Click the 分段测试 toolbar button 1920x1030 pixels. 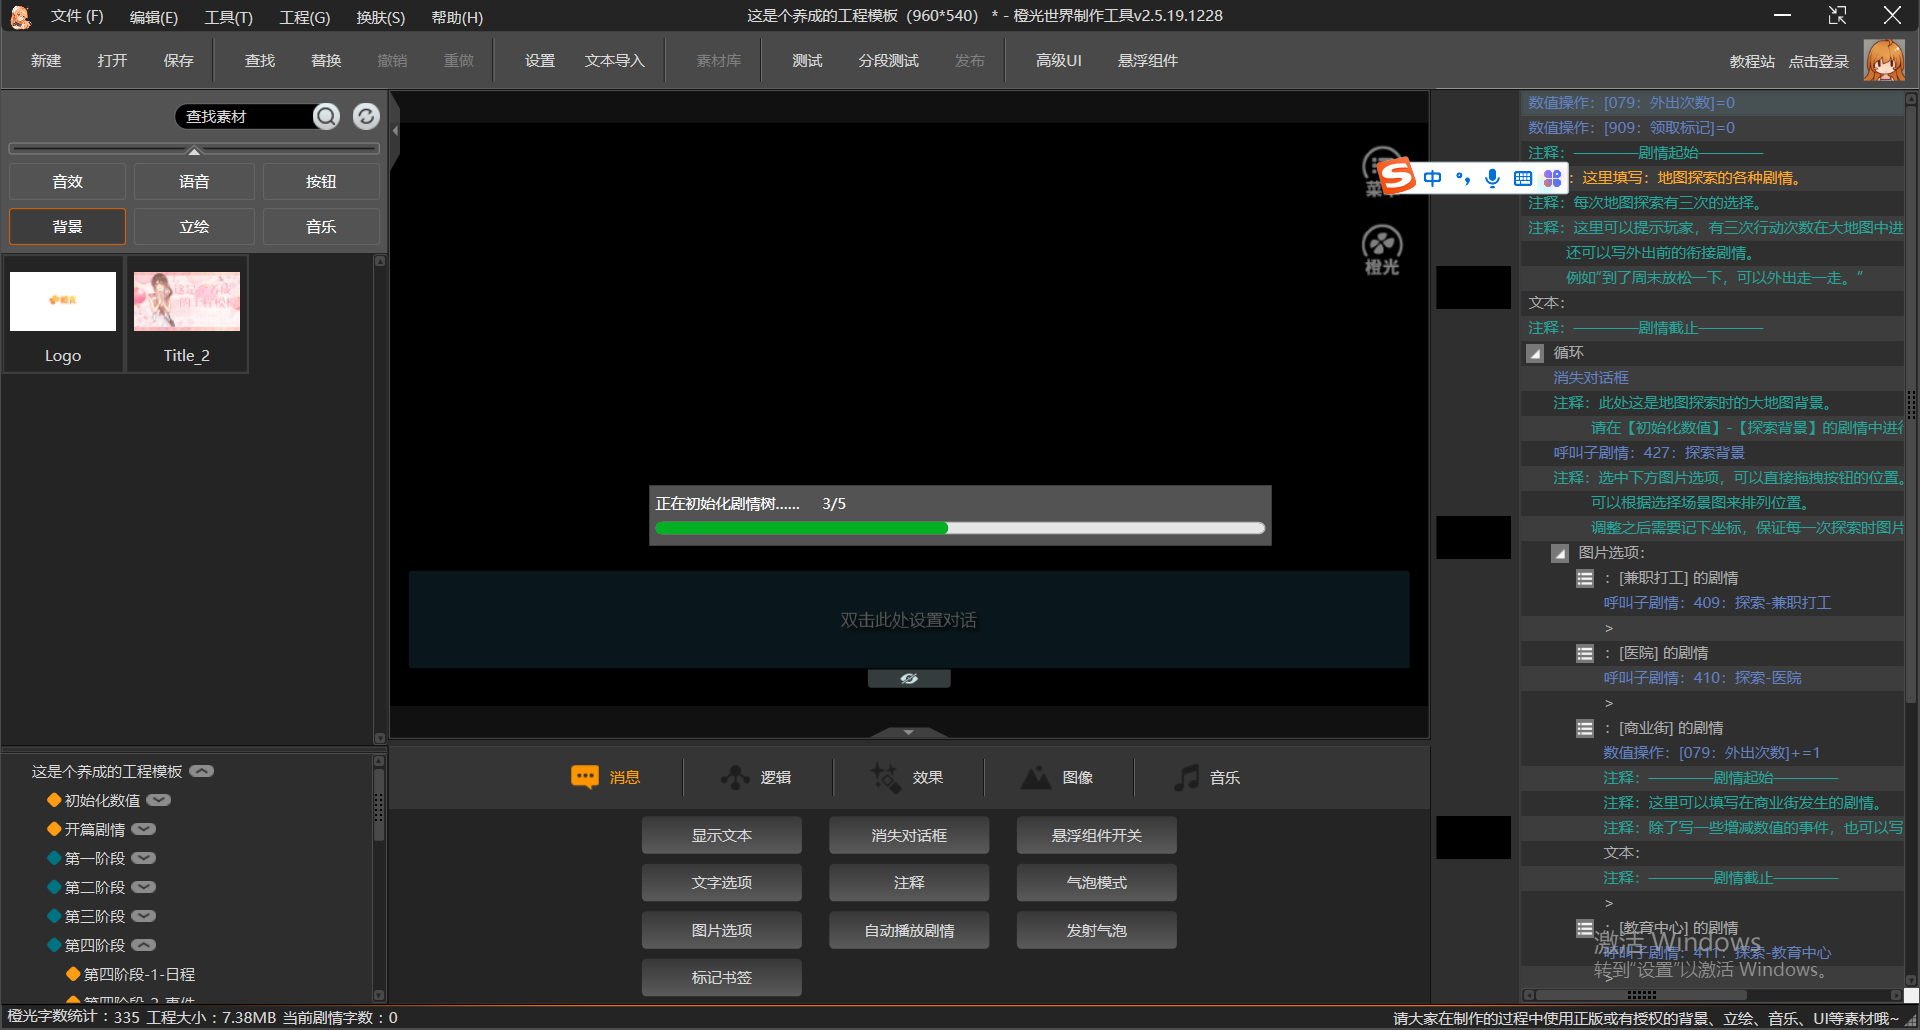[888, 61]
